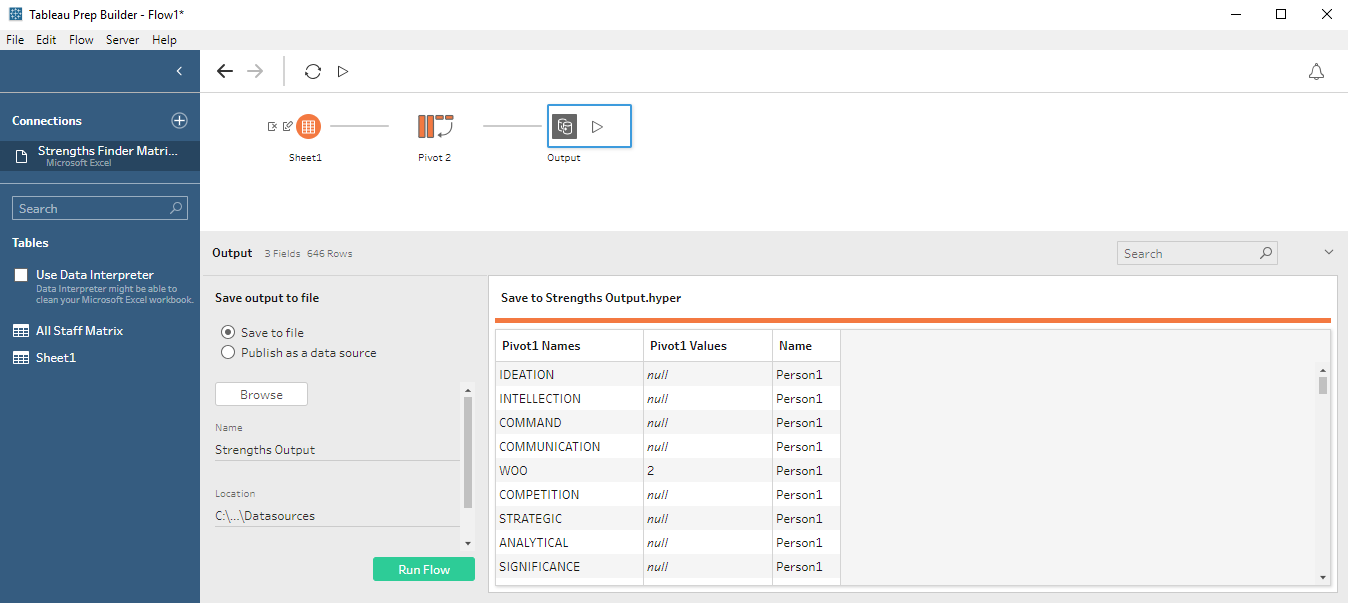Click the data preview scrollbar thumb
Screen dimensions: 1348x603
coord(1323,385)
